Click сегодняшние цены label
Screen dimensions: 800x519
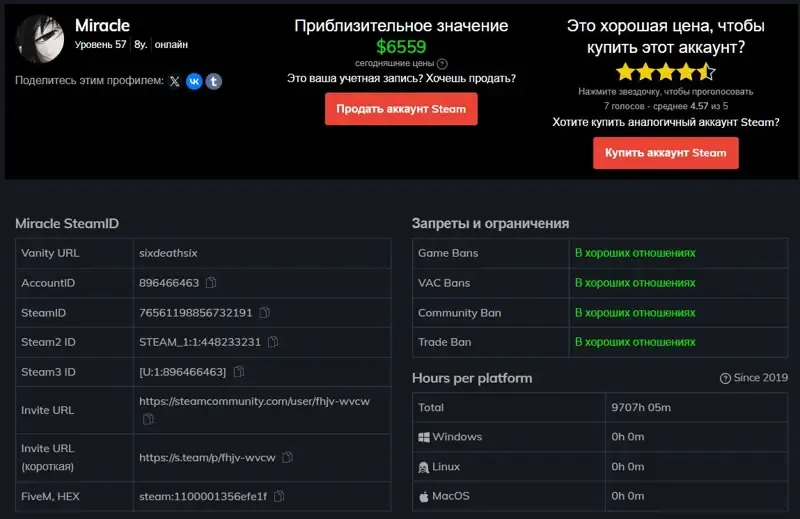394,63
